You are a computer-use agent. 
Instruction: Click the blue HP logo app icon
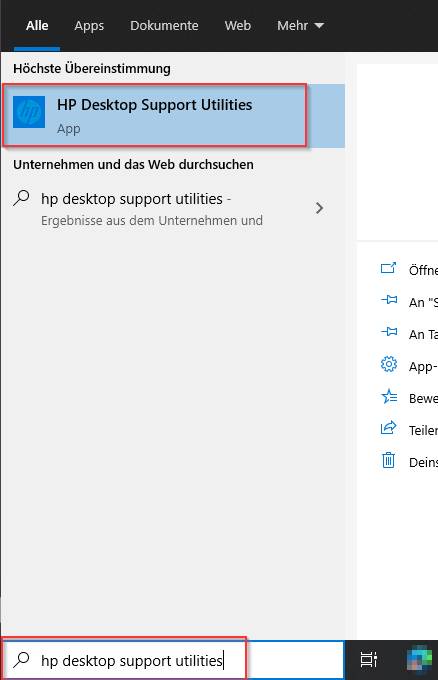pos(29,112)
